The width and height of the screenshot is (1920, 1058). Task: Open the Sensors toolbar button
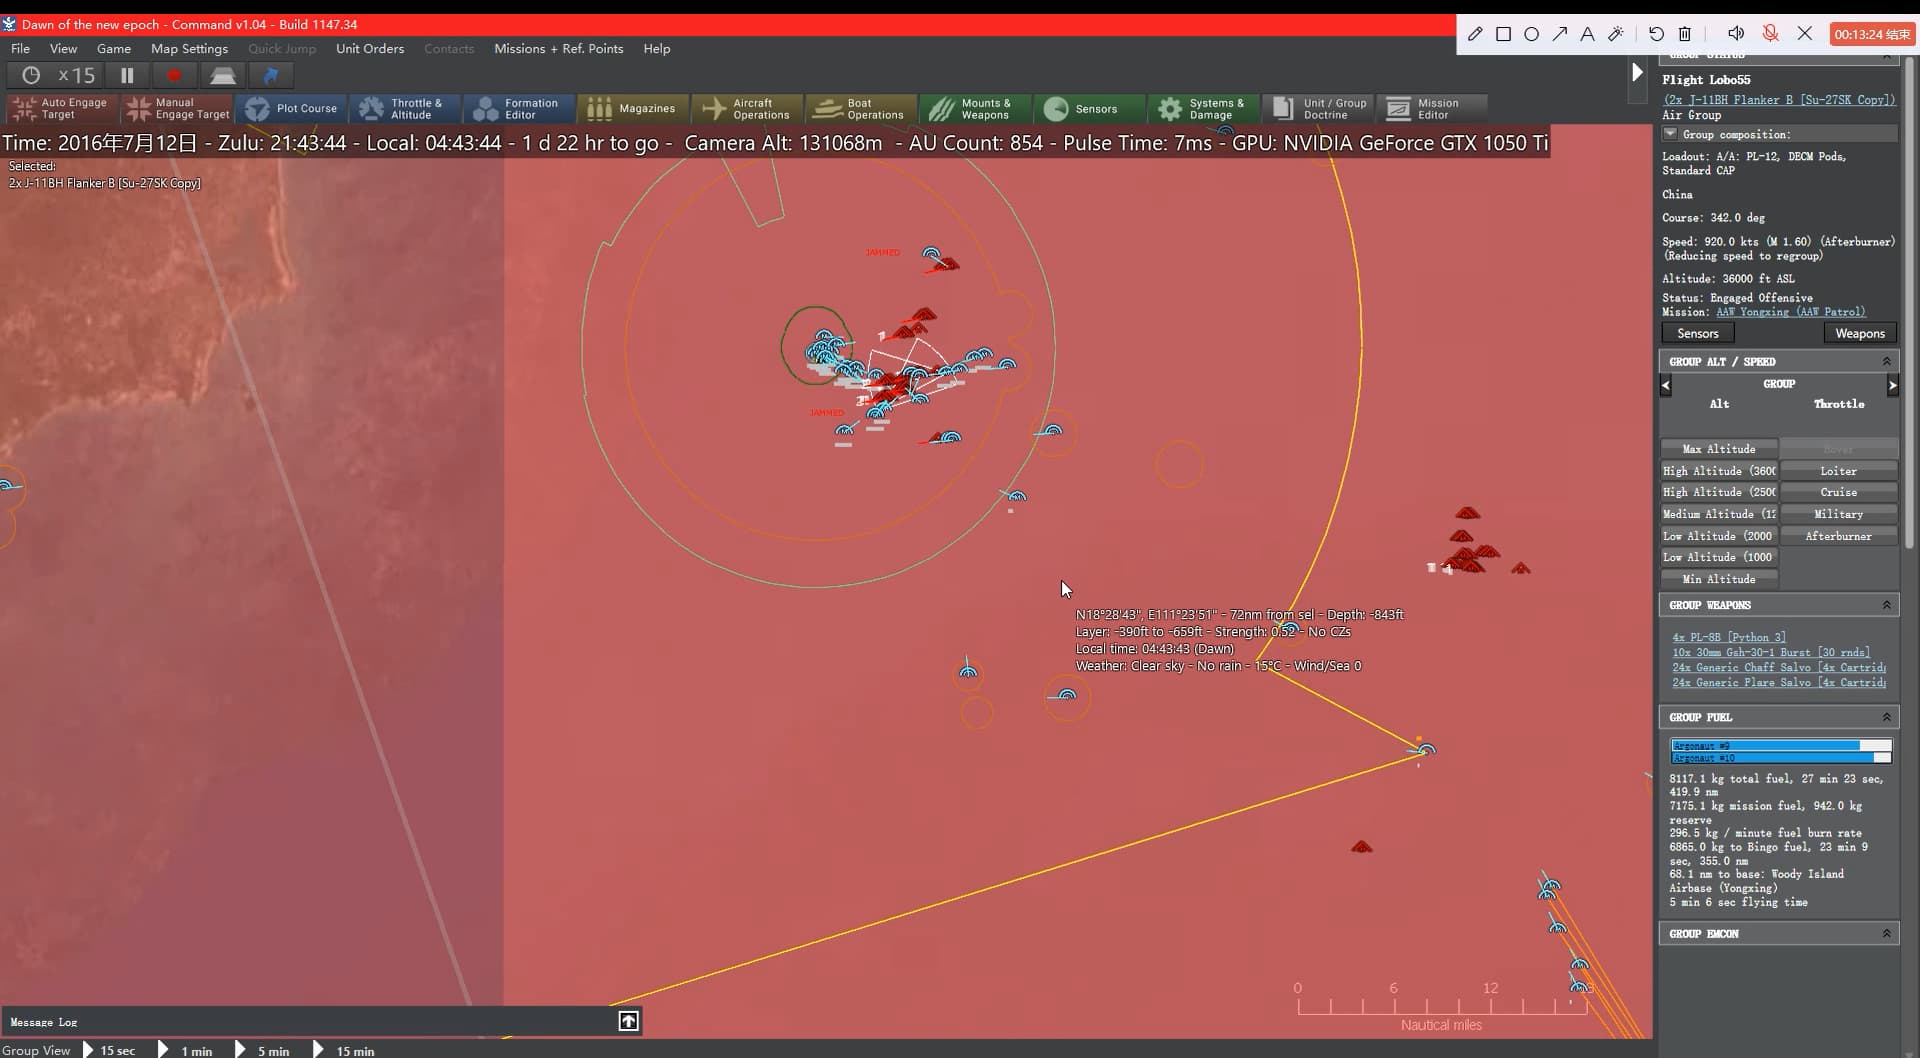pos(1089,108)
